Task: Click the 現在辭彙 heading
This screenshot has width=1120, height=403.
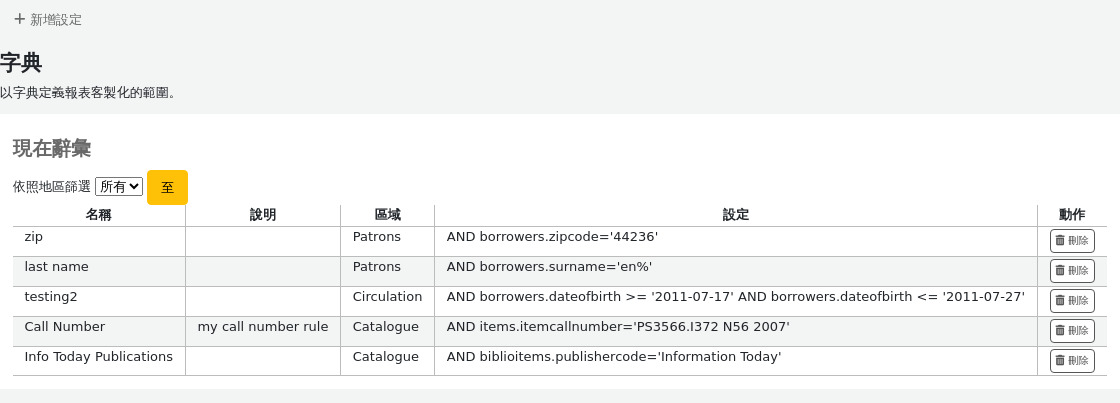Action: click(51, 149)
